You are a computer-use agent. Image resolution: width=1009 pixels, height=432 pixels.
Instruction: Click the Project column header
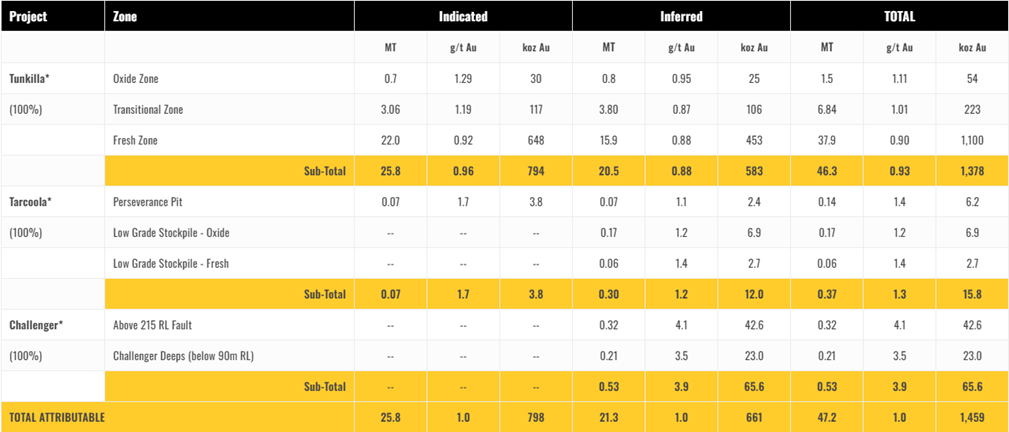coord(28,17)
